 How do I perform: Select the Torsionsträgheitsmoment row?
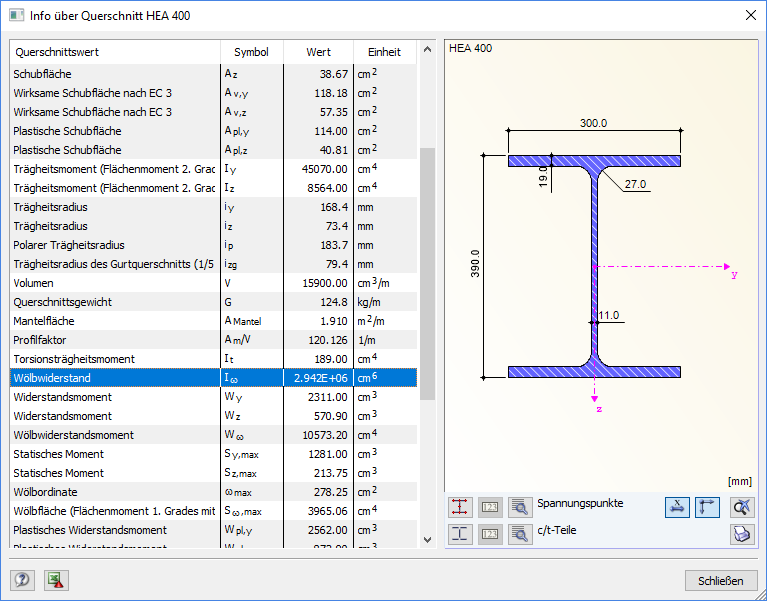[213, 359]
